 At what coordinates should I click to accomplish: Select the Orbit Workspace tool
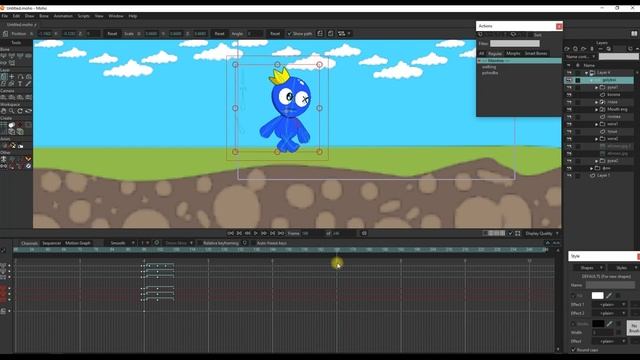click(28, 111)
